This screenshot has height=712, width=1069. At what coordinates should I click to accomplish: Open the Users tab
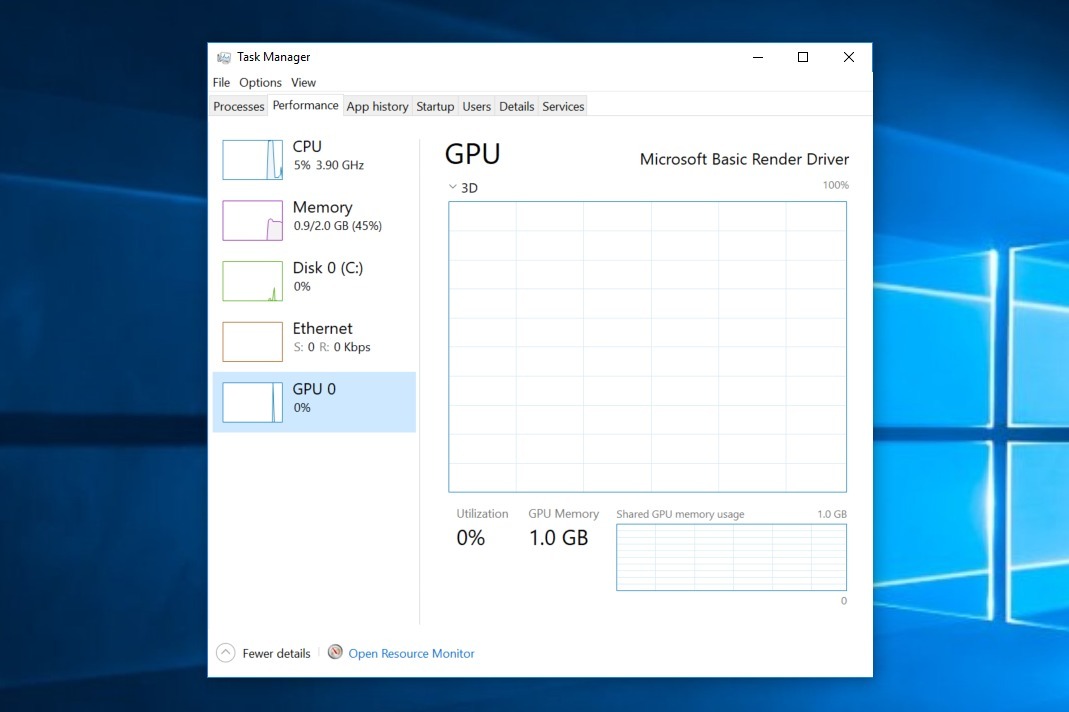click(477, 107)
